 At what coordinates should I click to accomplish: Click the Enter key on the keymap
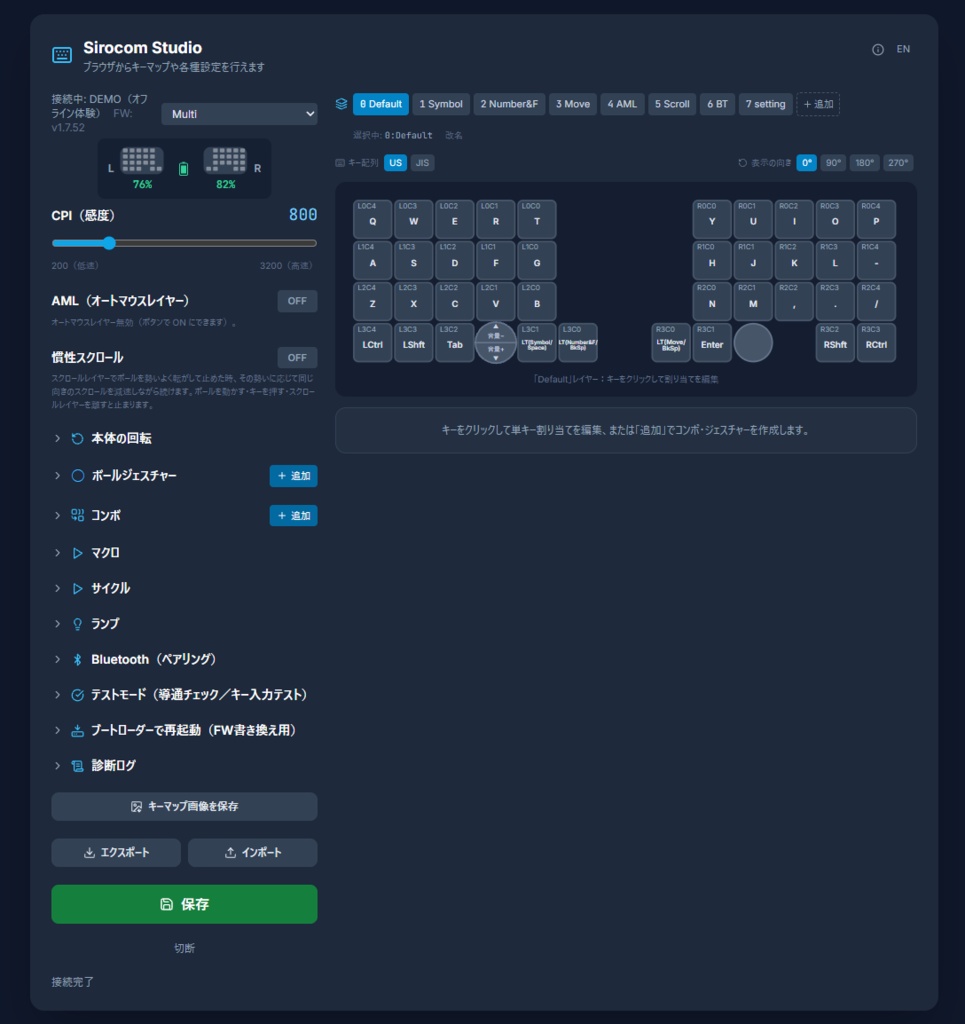[712, 343]
